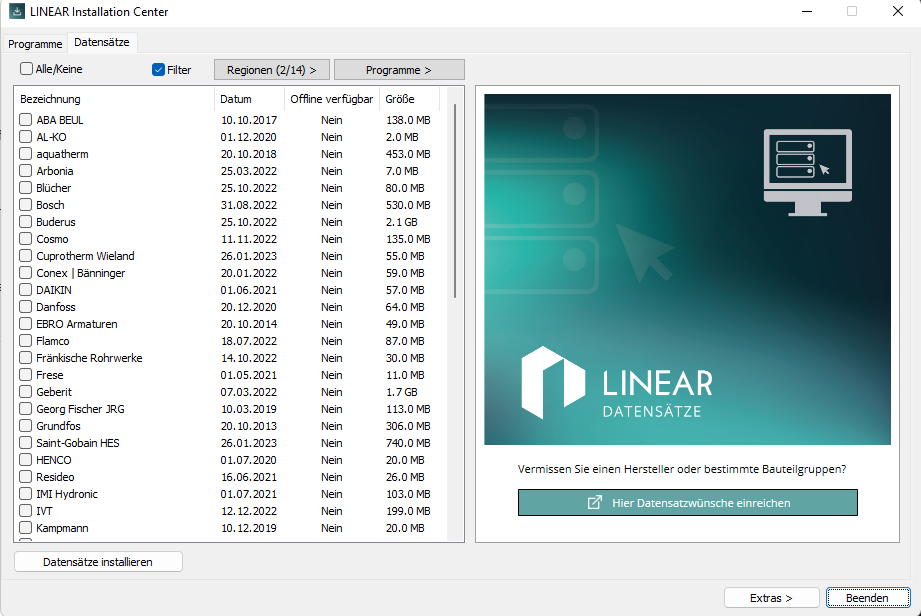
Task: Select the date 12.12.2022 for IVT
Action: [249, 511]
